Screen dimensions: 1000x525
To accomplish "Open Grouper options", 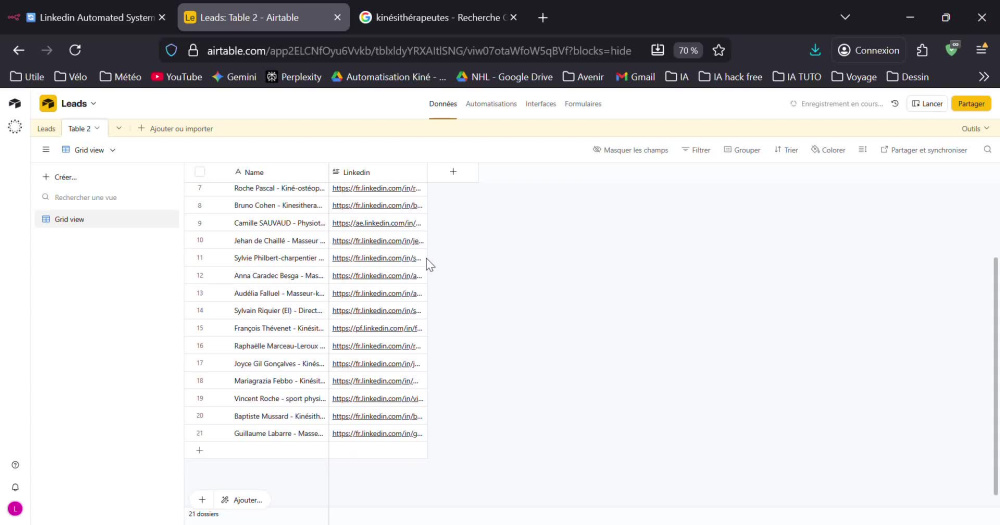I will pos(742,150).
